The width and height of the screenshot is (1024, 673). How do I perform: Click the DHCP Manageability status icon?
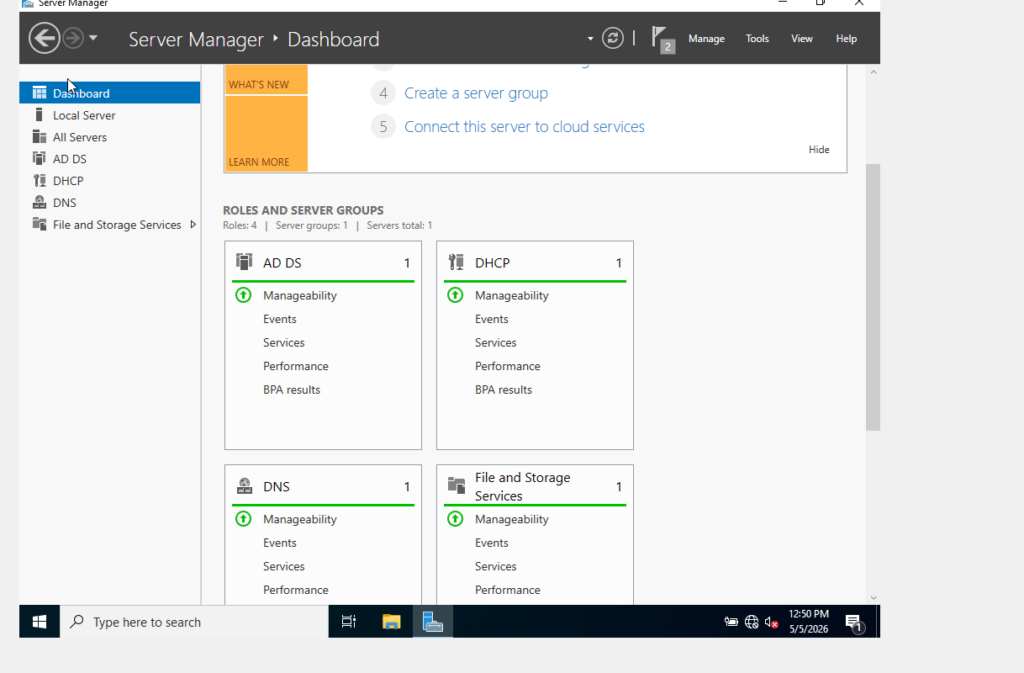point(455,295)
